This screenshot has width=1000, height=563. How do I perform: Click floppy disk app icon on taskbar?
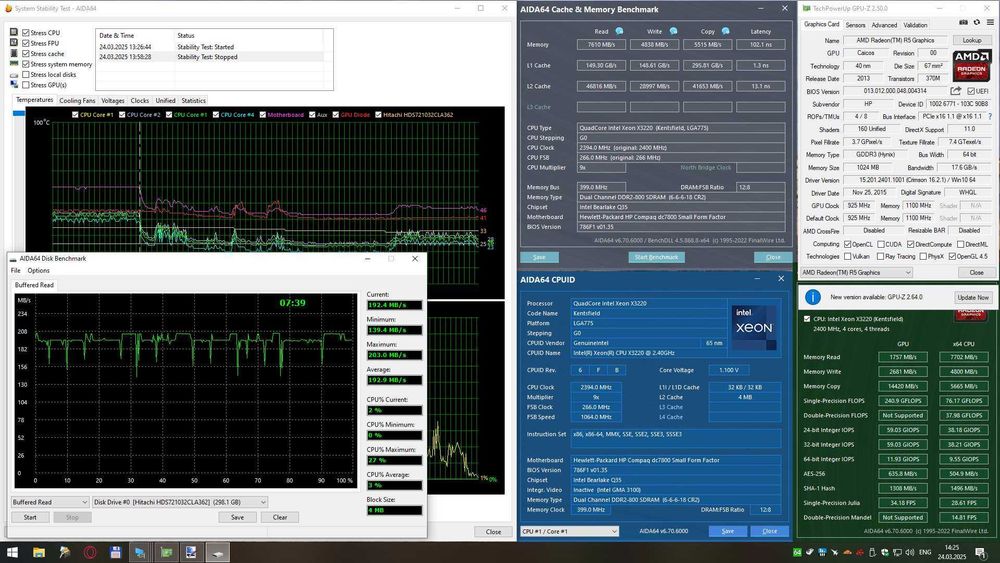point(115,552)
